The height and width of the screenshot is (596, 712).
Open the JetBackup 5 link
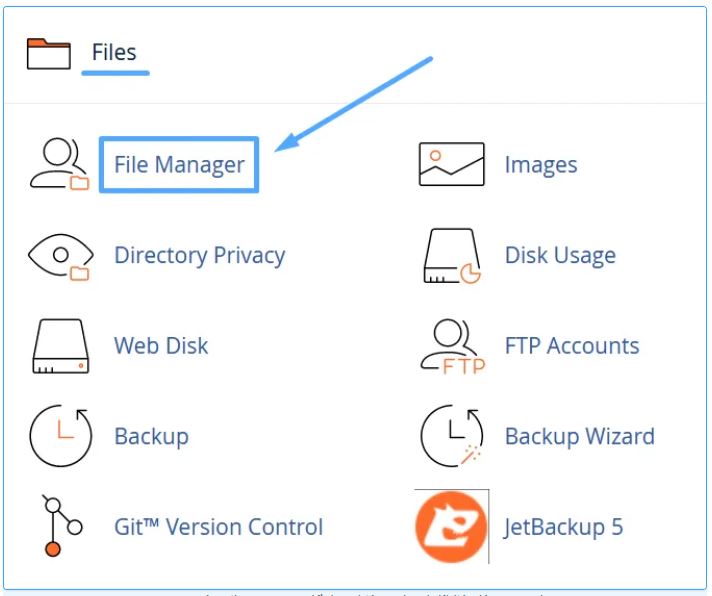pos(563,527)
